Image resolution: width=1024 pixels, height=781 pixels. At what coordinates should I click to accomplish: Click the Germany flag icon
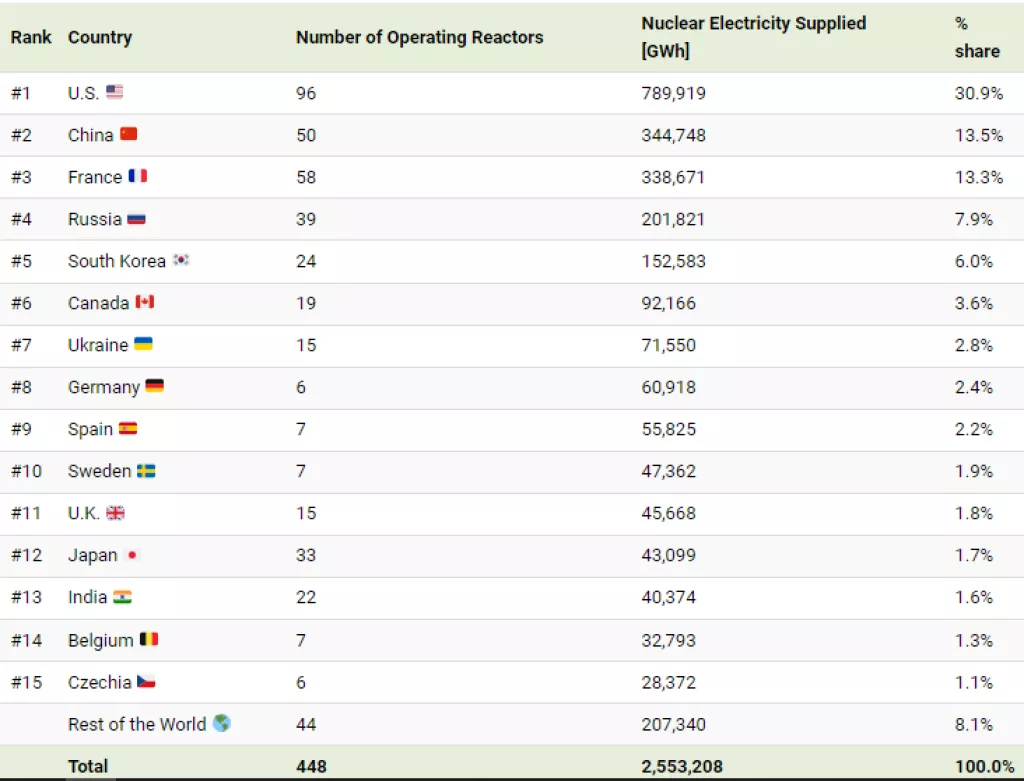tap(155, 386)
